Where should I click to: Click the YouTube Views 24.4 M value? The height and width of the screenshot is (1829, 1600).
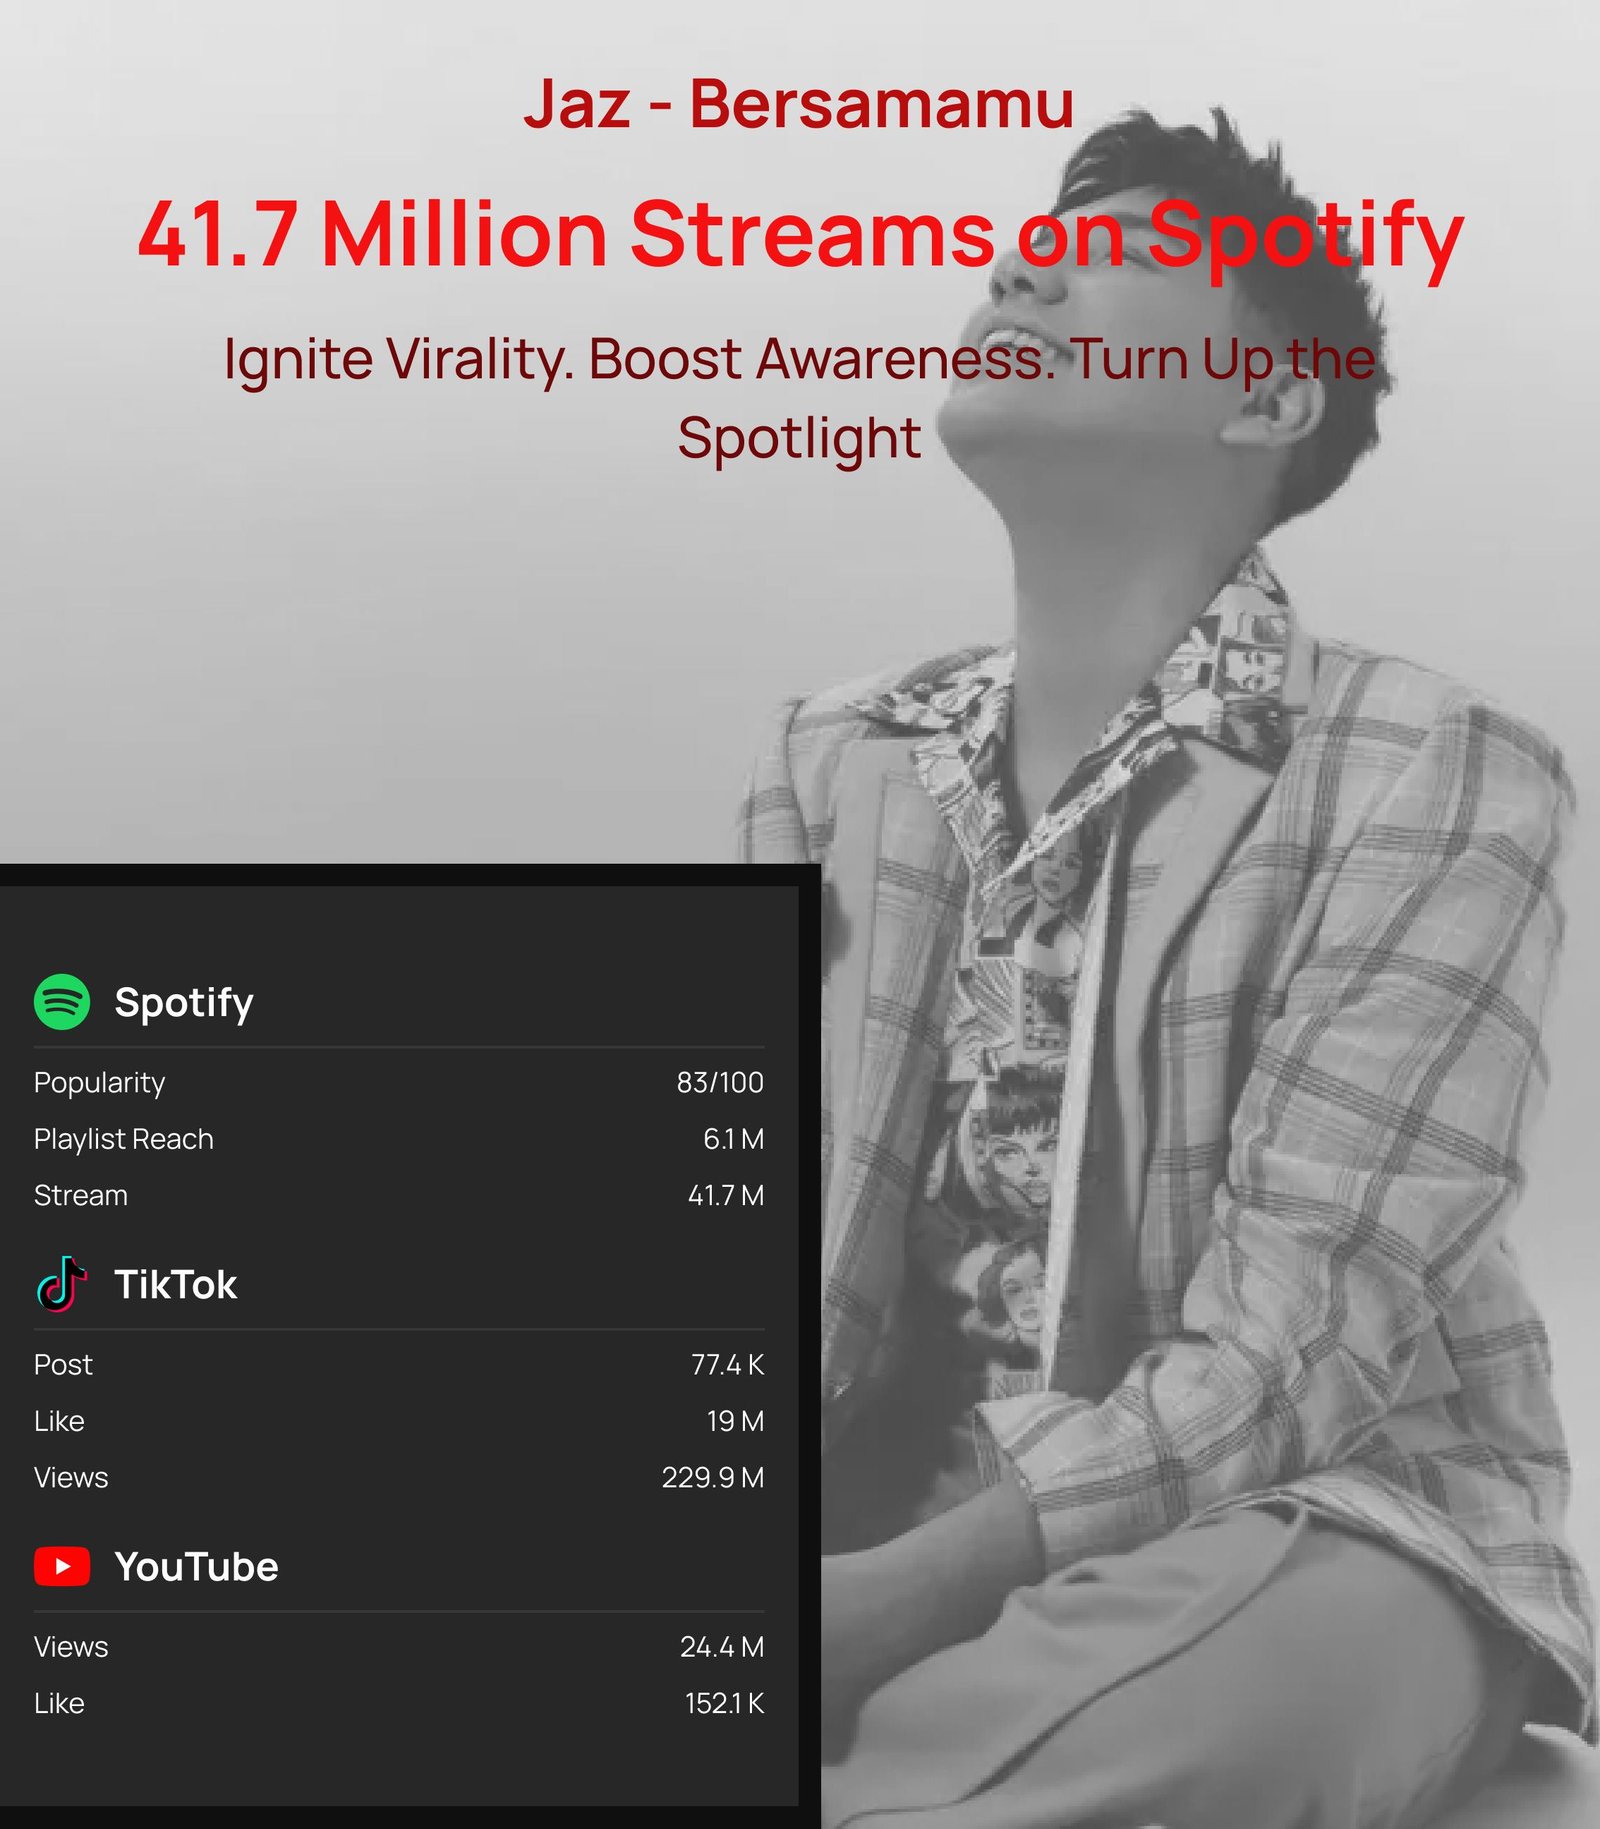(722, 1647)
